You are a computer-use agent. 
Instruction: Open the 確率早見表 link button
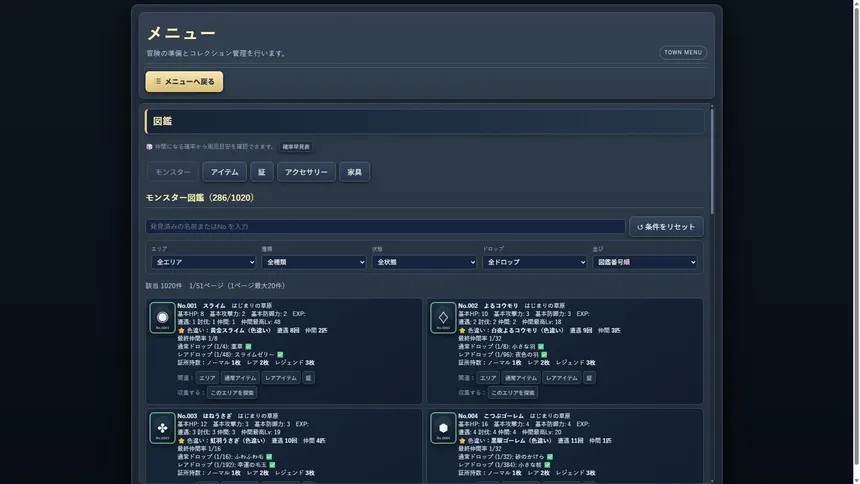point(296,147)
